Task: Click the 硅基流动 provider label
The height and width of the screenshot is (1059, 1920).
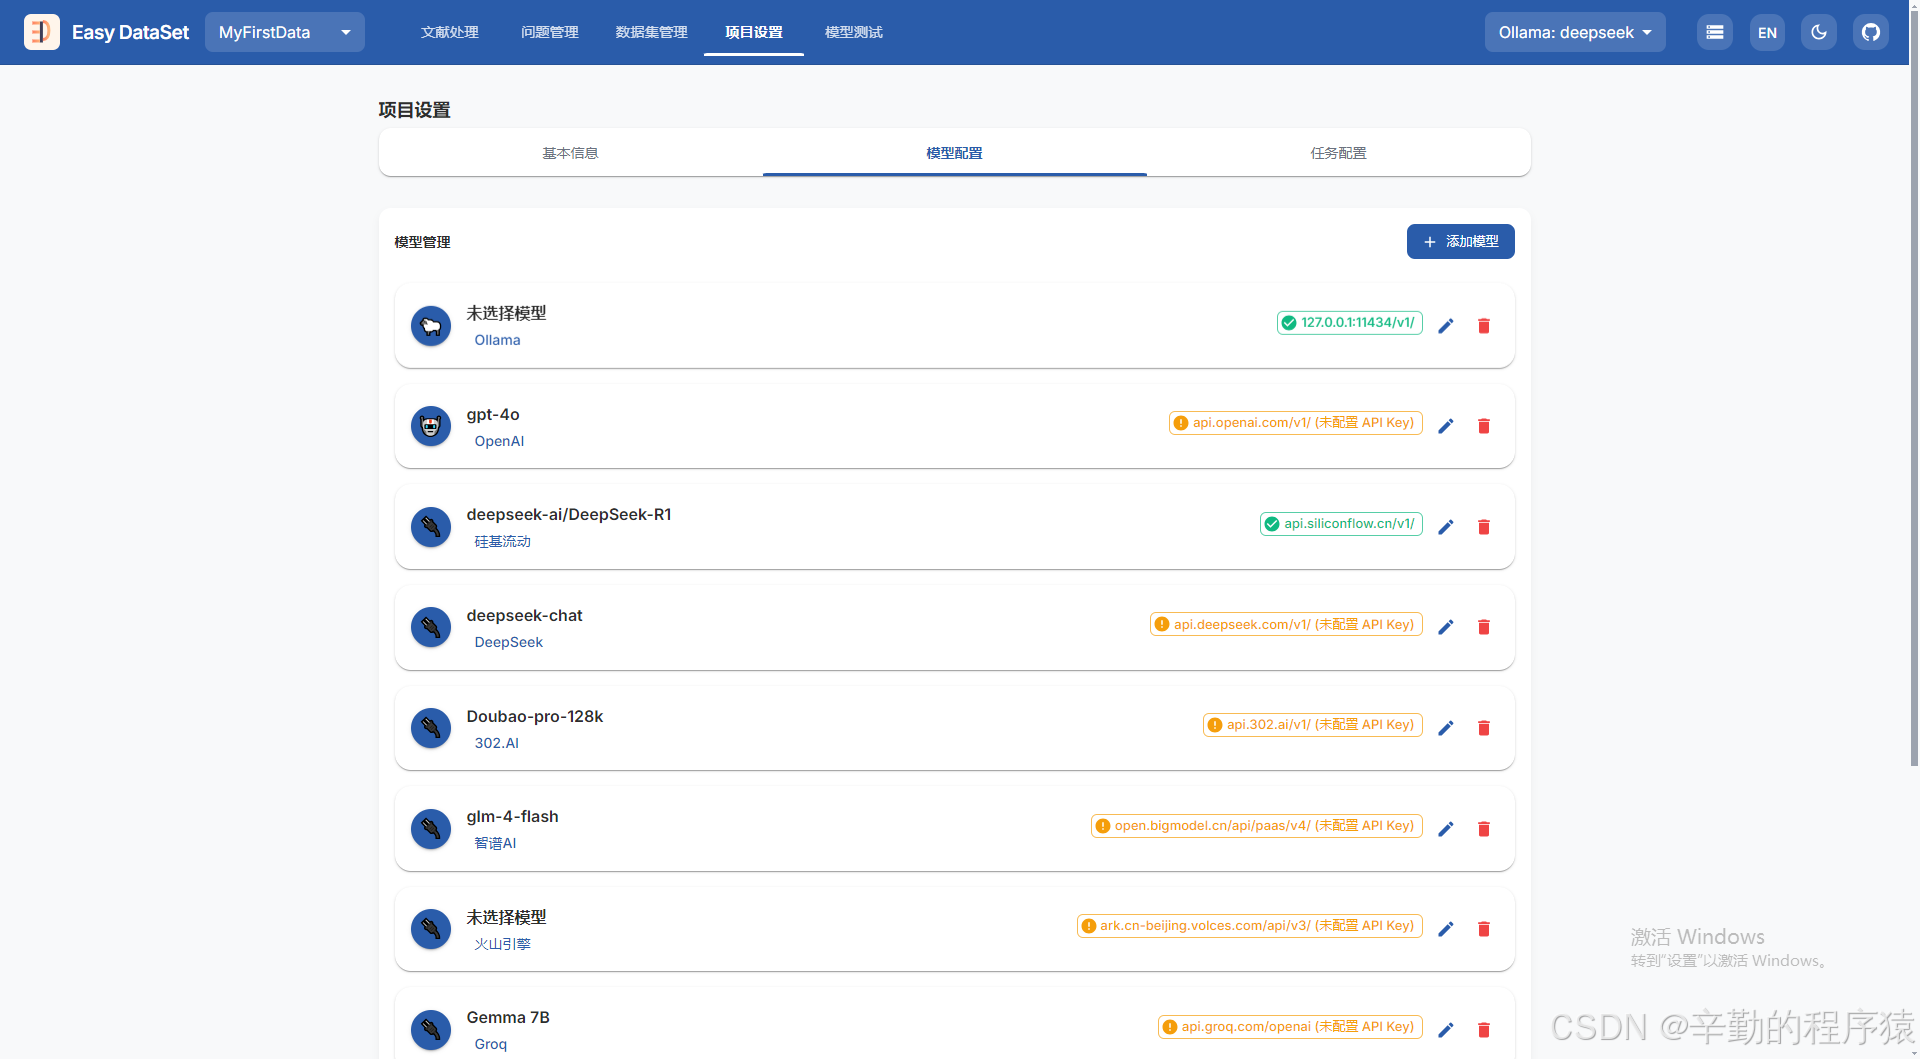Action: click(x=502, y=542)
